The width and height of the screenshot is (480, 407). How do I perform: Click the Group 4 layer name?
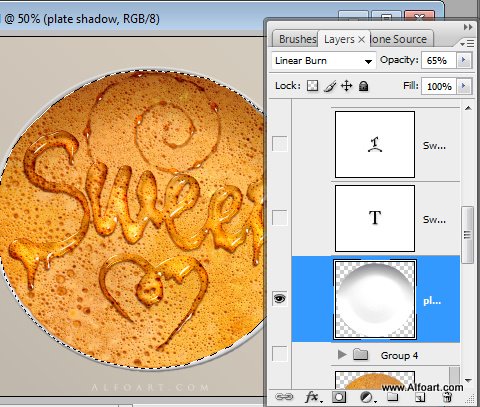coord(399,356)
